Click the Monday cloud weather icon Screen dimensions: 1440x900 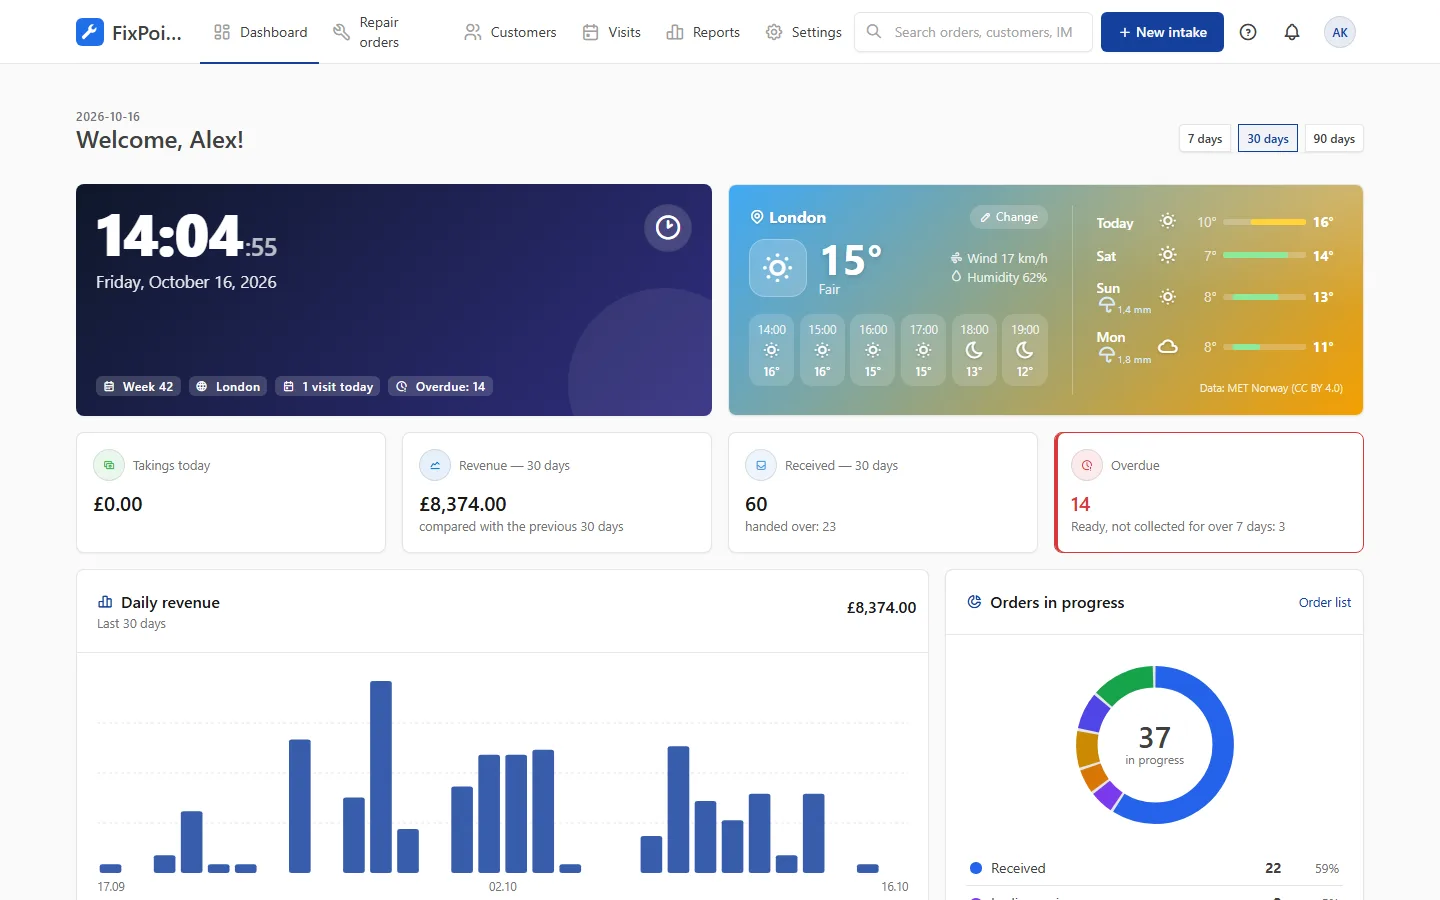pos(1167,347)
